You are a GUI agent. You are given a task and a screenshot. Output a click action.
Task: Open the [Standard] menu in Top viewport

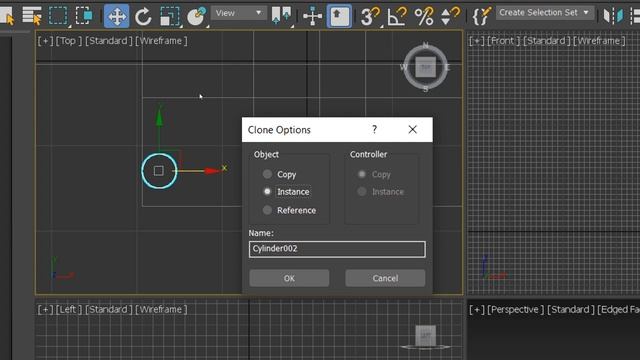[109, 41]
